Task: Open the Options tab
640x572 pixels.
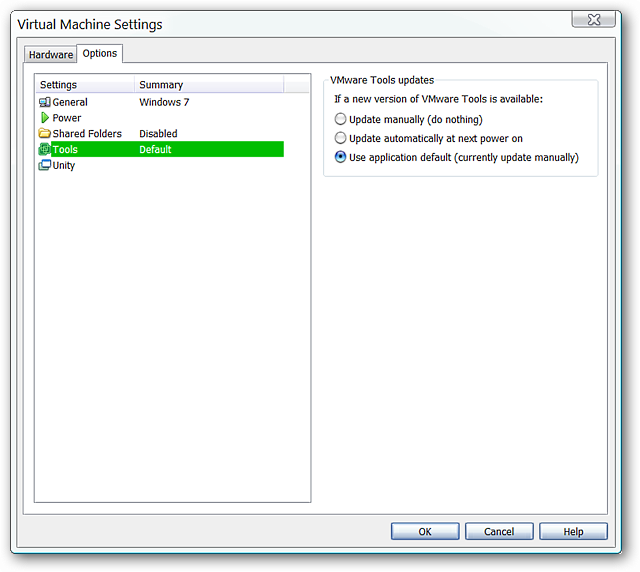Action: [100, 53]
